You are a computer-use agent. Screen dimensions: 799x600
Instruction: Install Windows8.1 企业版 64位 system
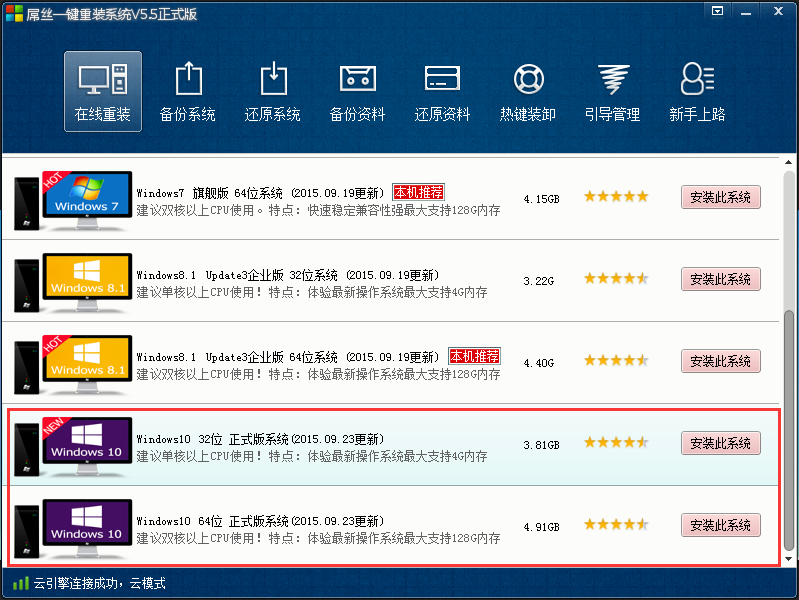(x=720, y=361)
